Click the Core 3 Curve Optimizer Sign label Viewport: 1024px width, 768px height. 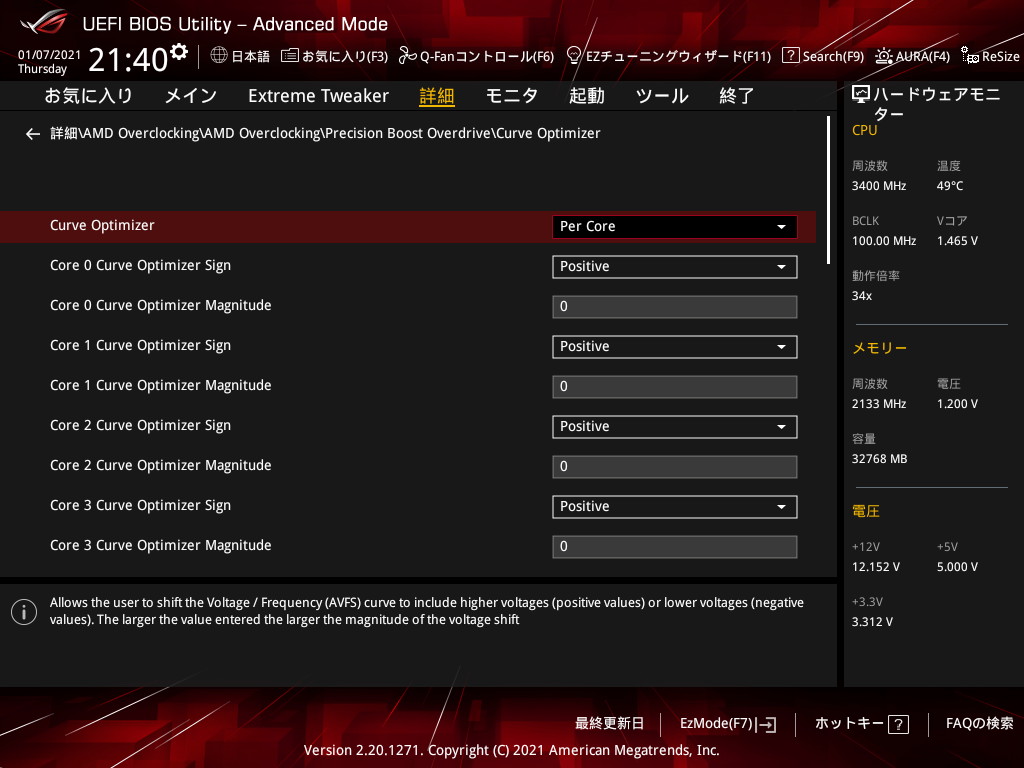(140, 505)
